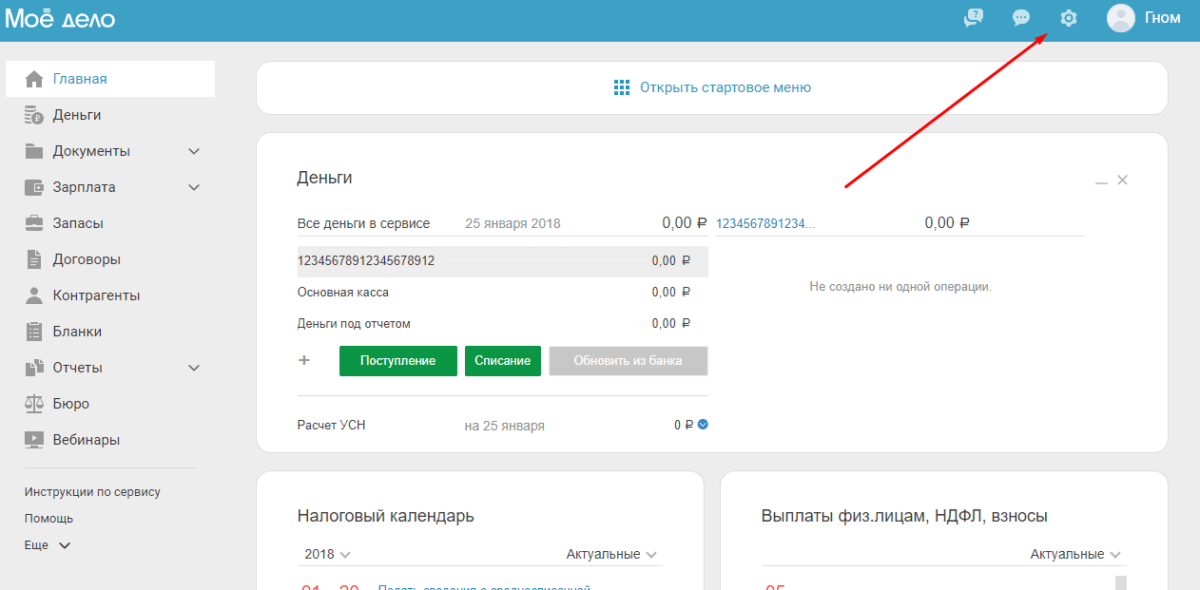1200x590 pixels.
Task: Click the user avatar icon
Action: click(x=1121, y=18)
